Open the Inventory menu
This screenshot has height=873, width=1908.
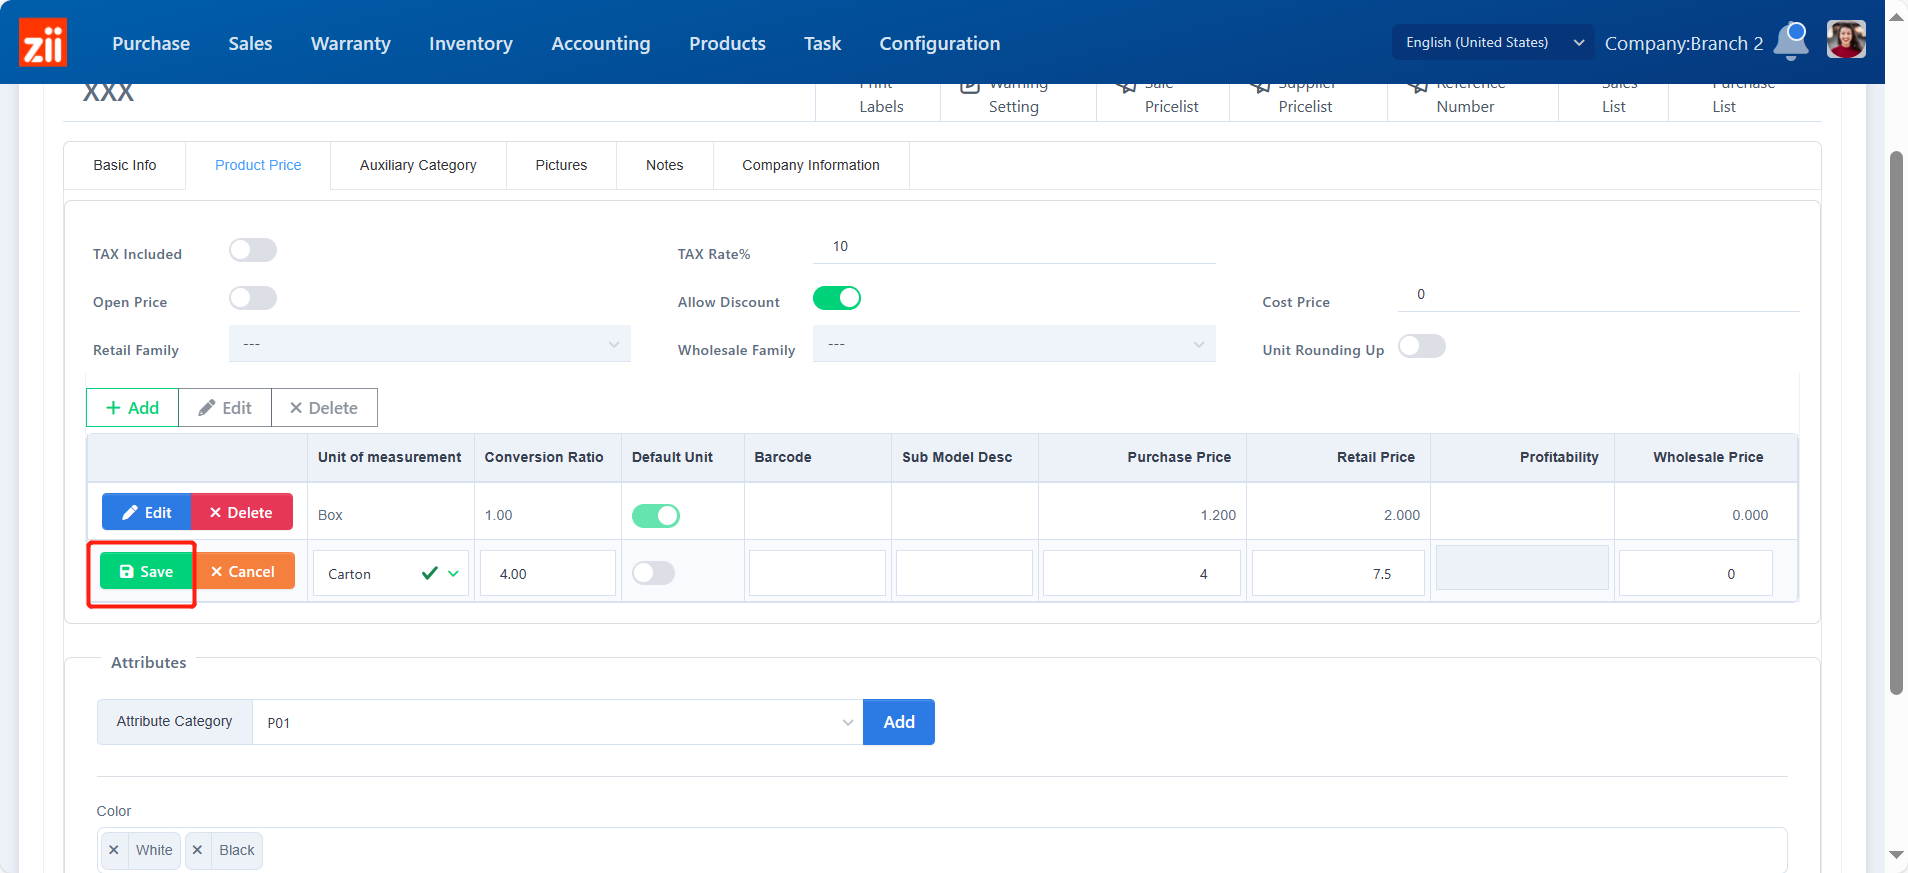click(470, 43)
